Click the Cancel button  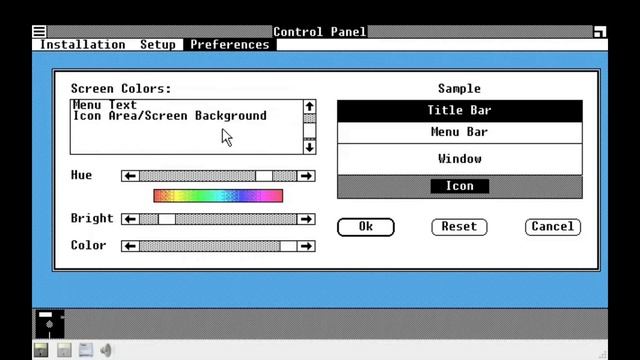(x=553, y=227)
